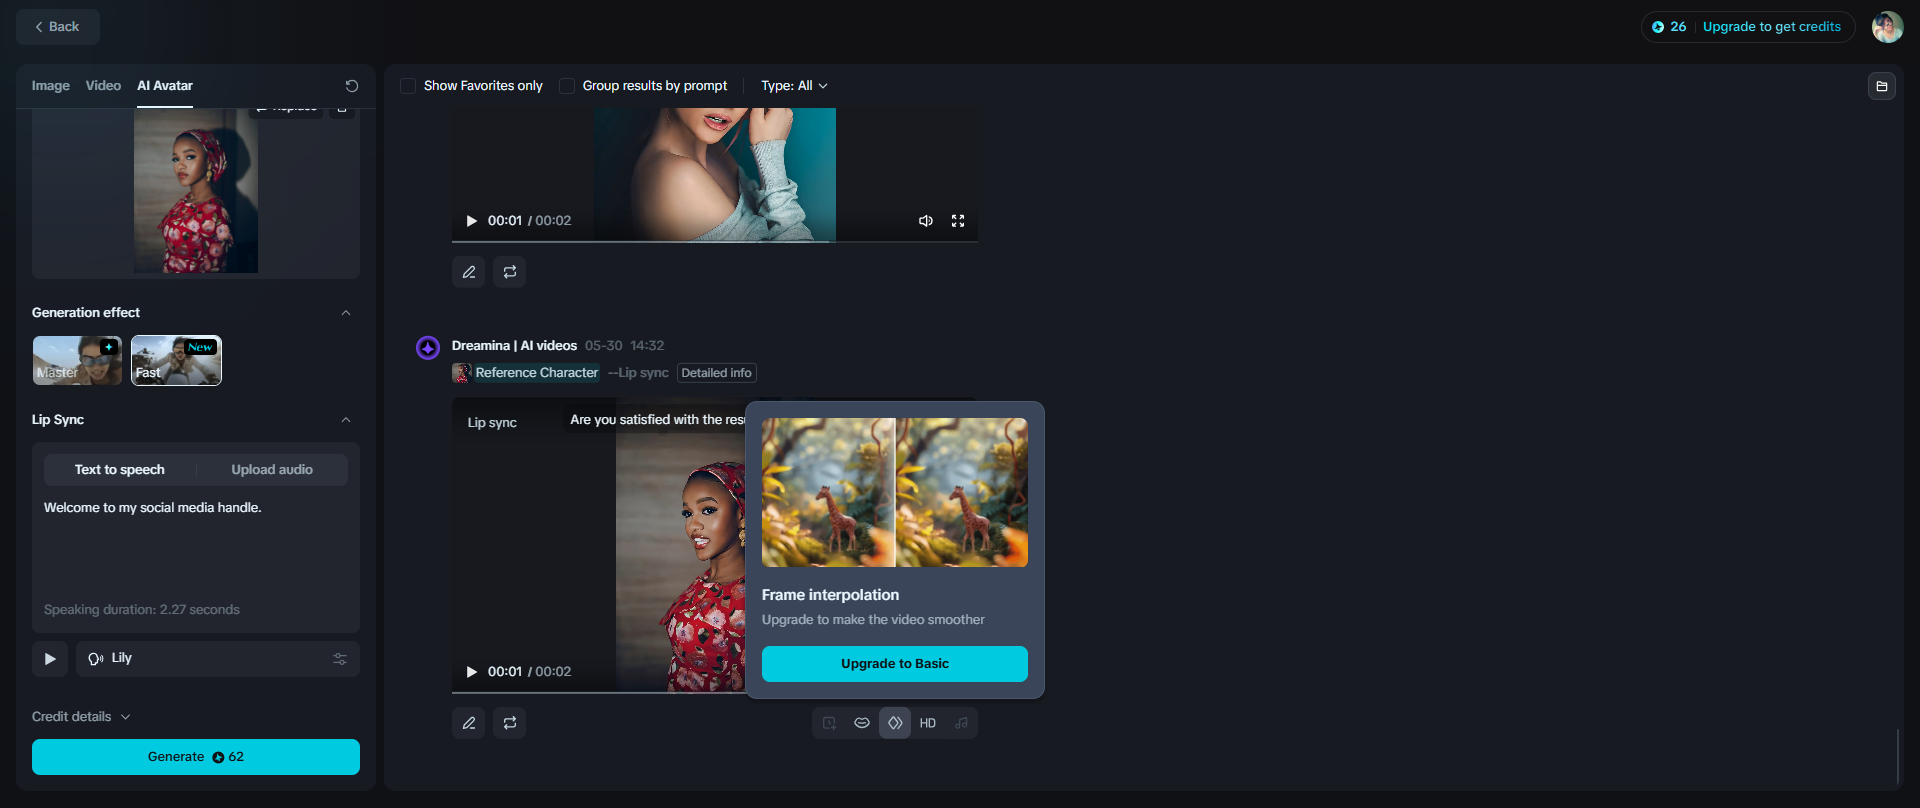Select the Master generation effect
1920x808 pixels.
(77, 360)
